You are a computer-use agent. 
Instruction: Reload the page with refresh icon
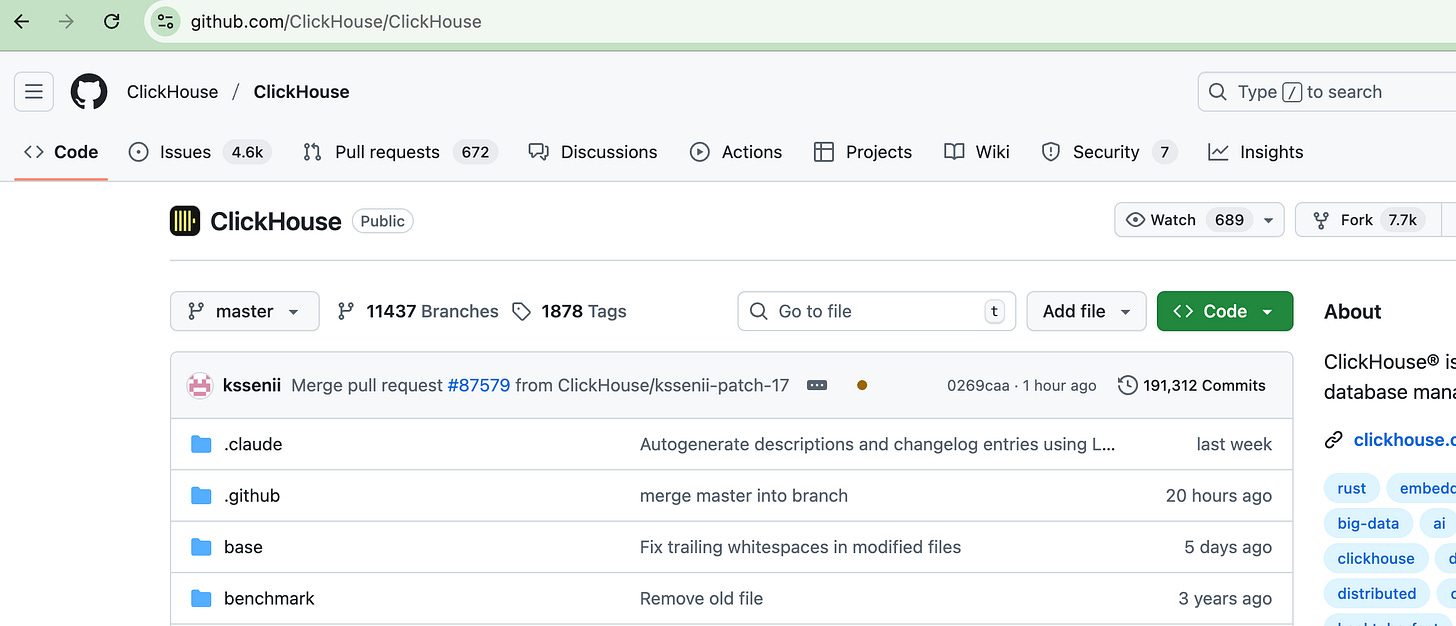(112, 21)
